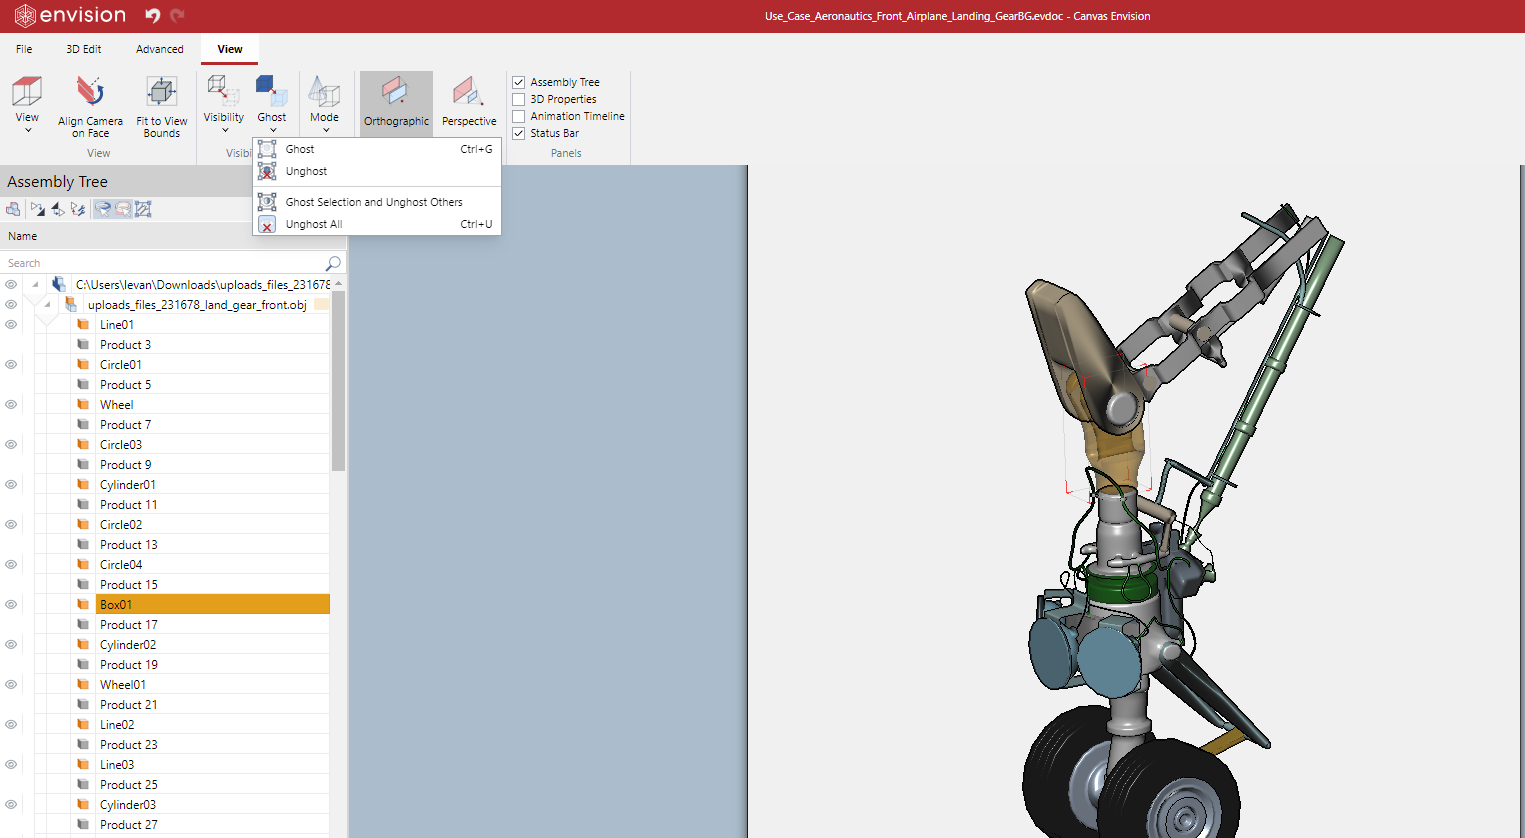The image size is (1525, 838).
Task: Switch to Orthographic projection
Action: pyautogui.click(x=396, y=103)
